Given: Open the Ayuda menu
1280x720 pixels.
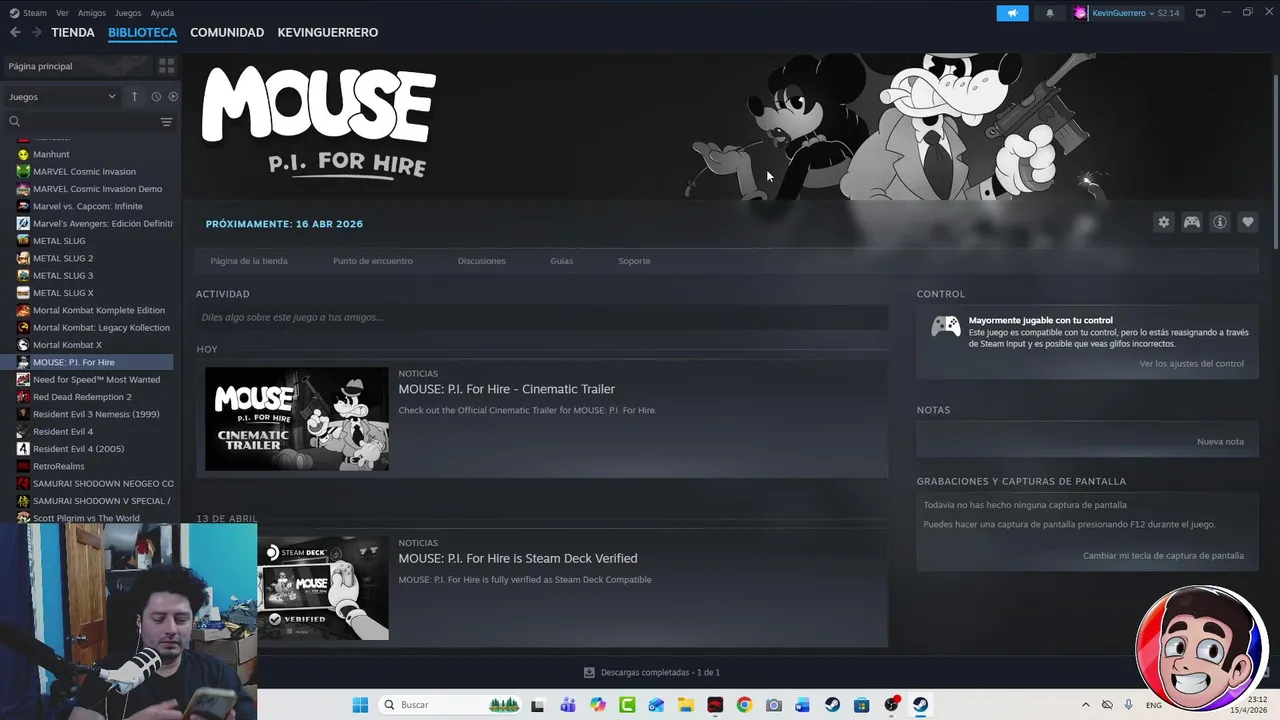Looking at the screenshot, I should (162, 13).
